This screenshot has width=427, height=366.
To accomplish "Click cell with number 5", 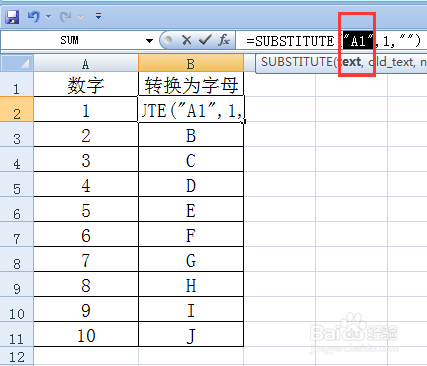I will pos(86,209).
